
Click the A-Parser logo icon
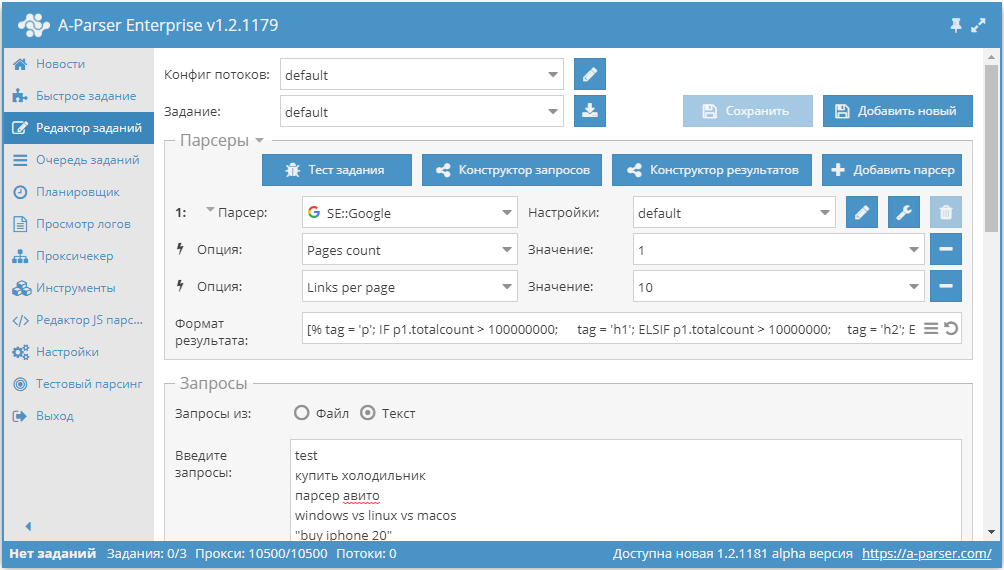(33, 25)
